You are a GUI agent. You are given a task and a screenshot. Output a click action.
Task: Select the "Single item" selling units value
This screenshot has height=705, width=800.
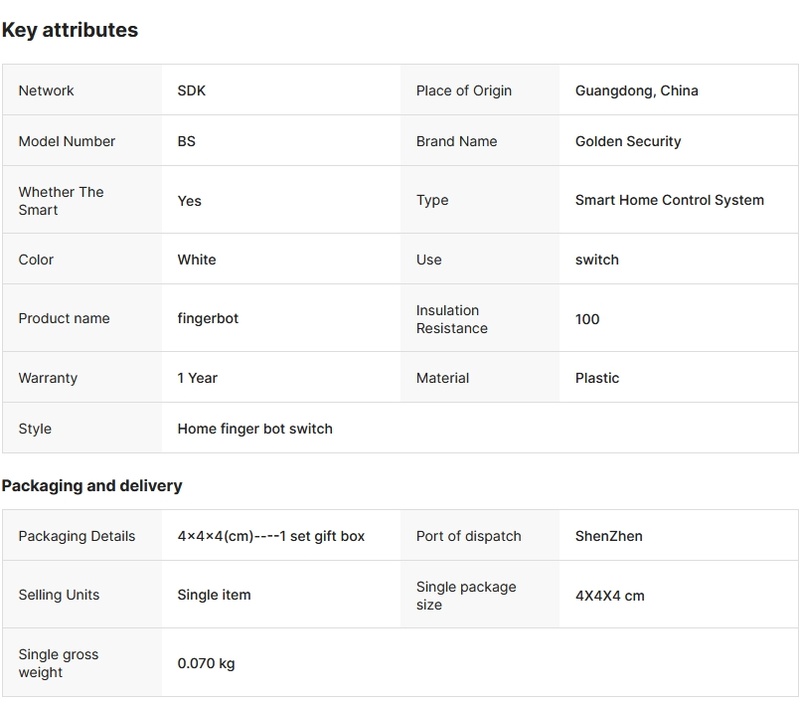pos(214,595)
